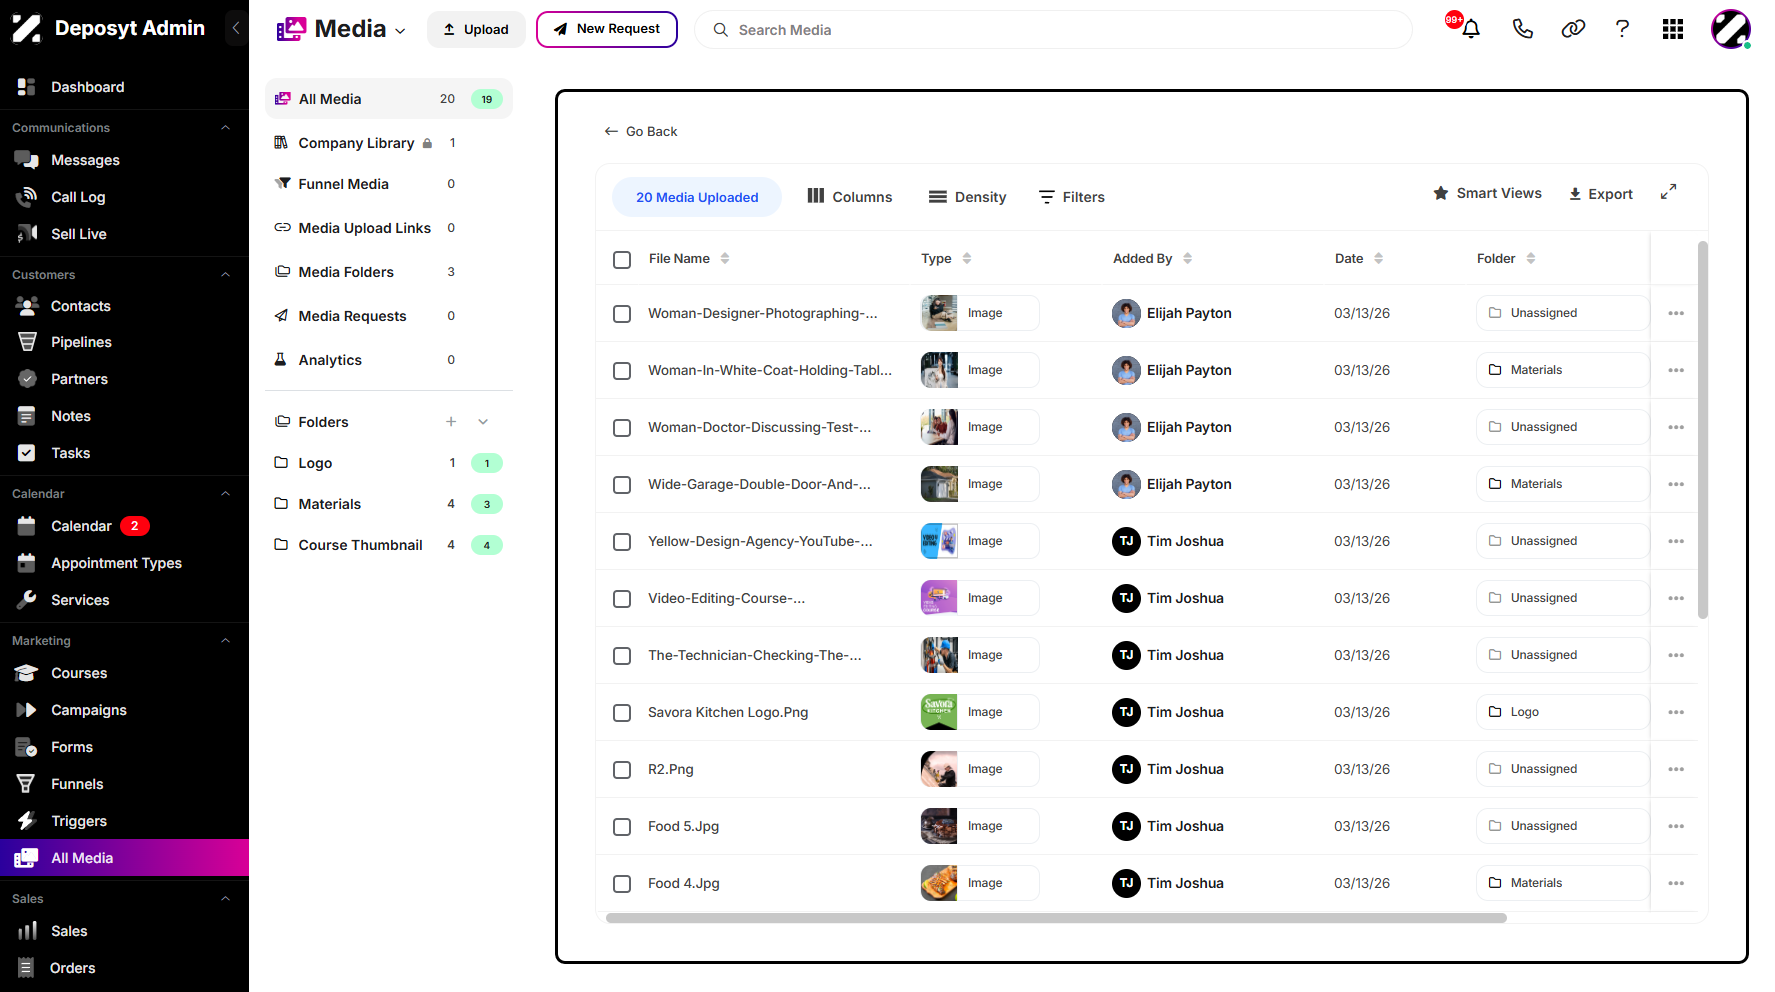Check the Food 5.Jpg row checkbox
This screenshot has height=992, width=1775.
click(x=622, y=827)
